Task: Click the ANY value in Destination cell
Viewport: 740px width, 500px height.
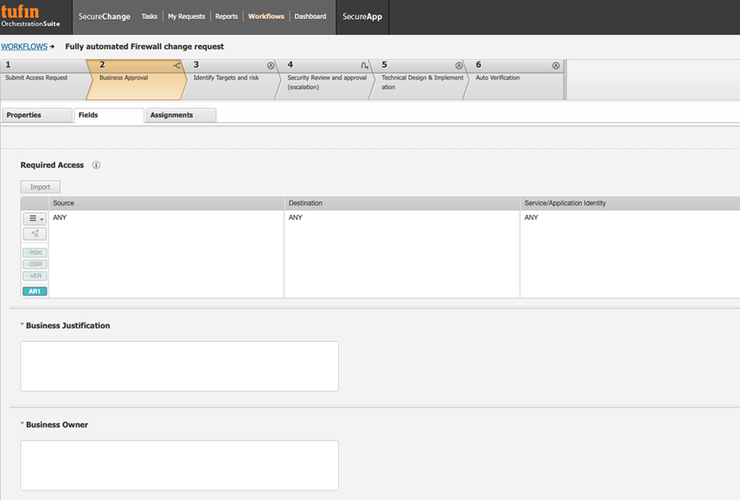Action: click(x=295, y=218)
